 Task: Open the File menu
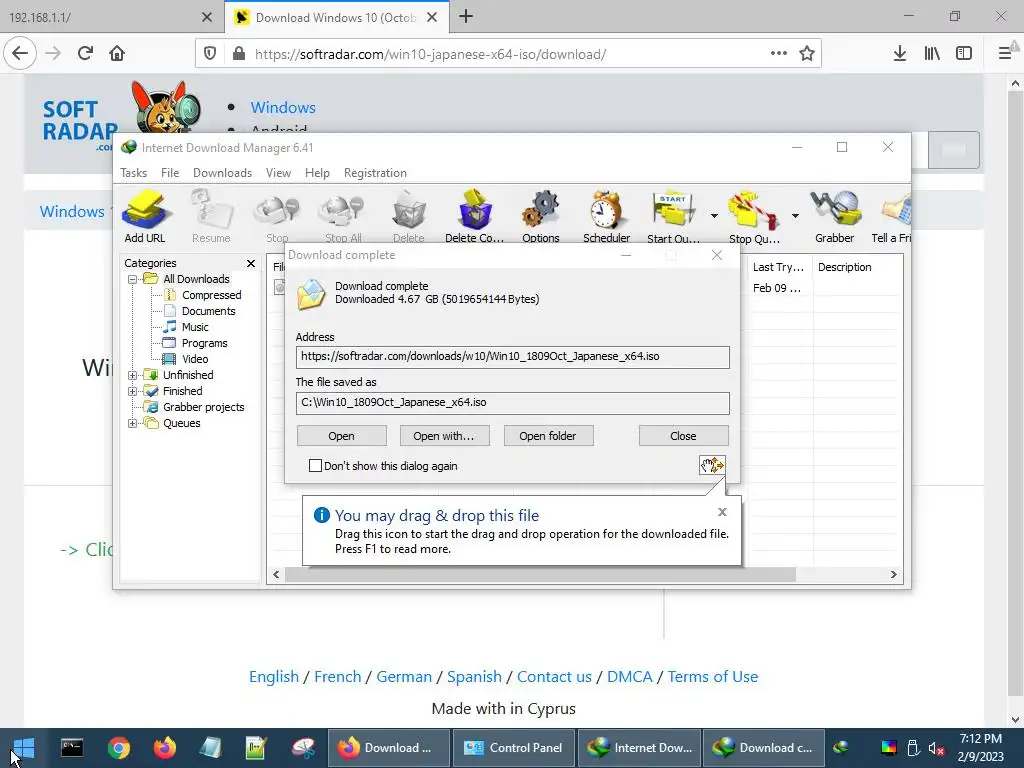(170, 173)
